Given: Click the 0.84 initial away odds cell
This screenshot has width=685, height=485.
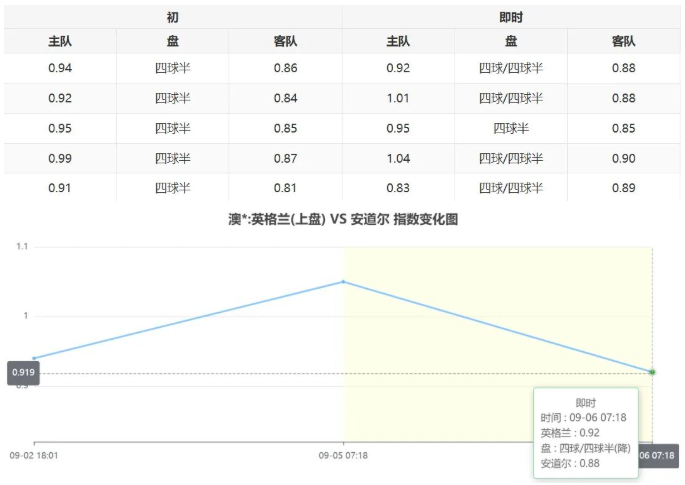Looking at the screenshot, I should point(285,98).
